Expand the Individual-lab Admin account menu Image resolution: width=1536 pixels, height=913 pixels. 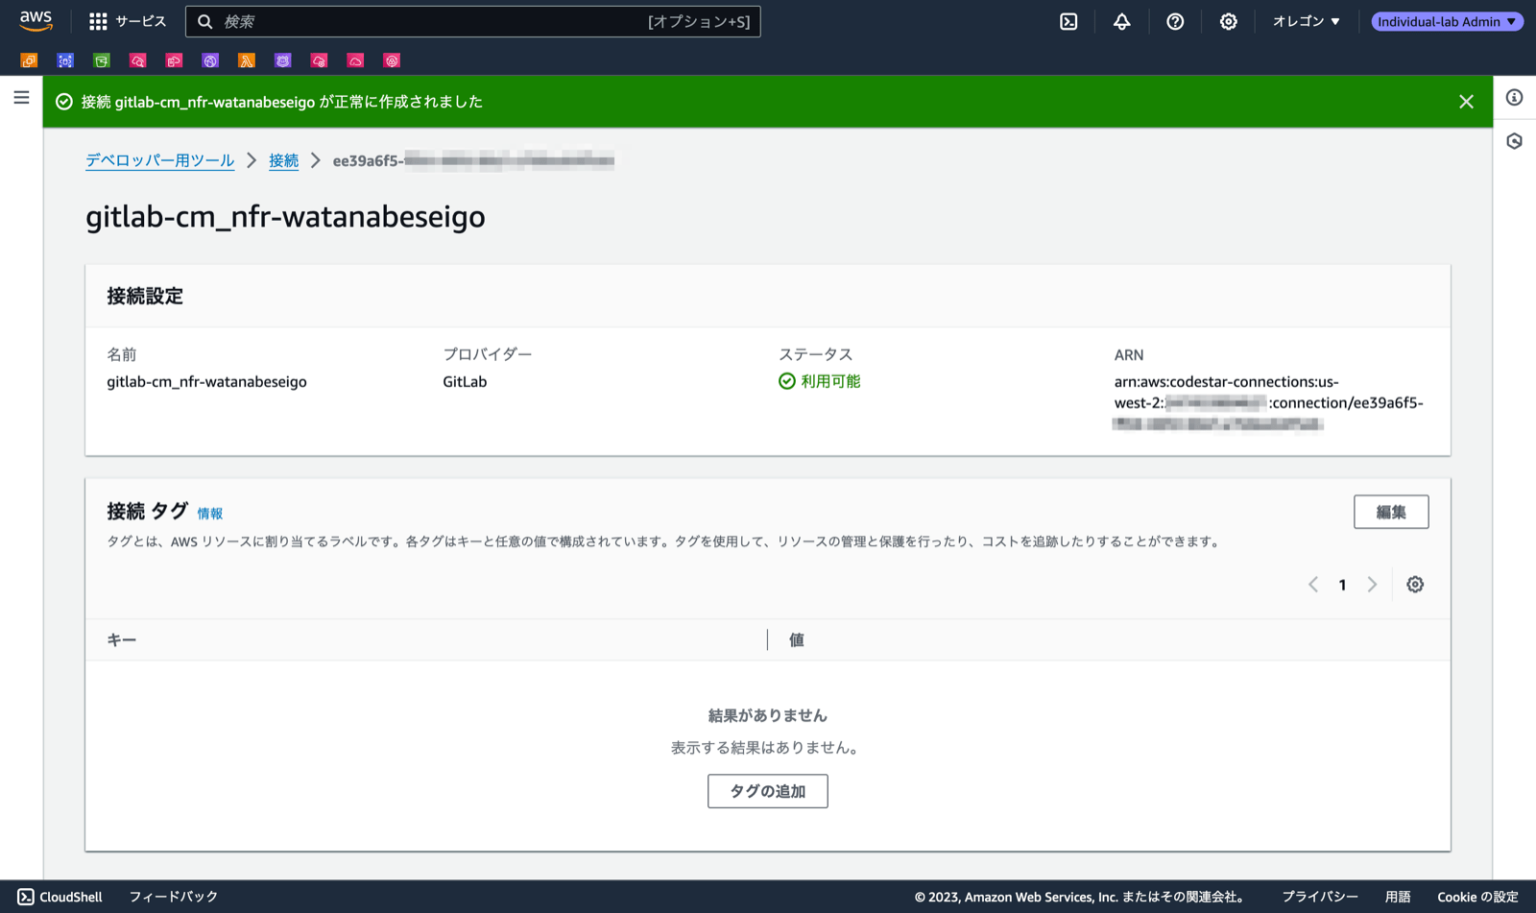(x=1445, y=20)
